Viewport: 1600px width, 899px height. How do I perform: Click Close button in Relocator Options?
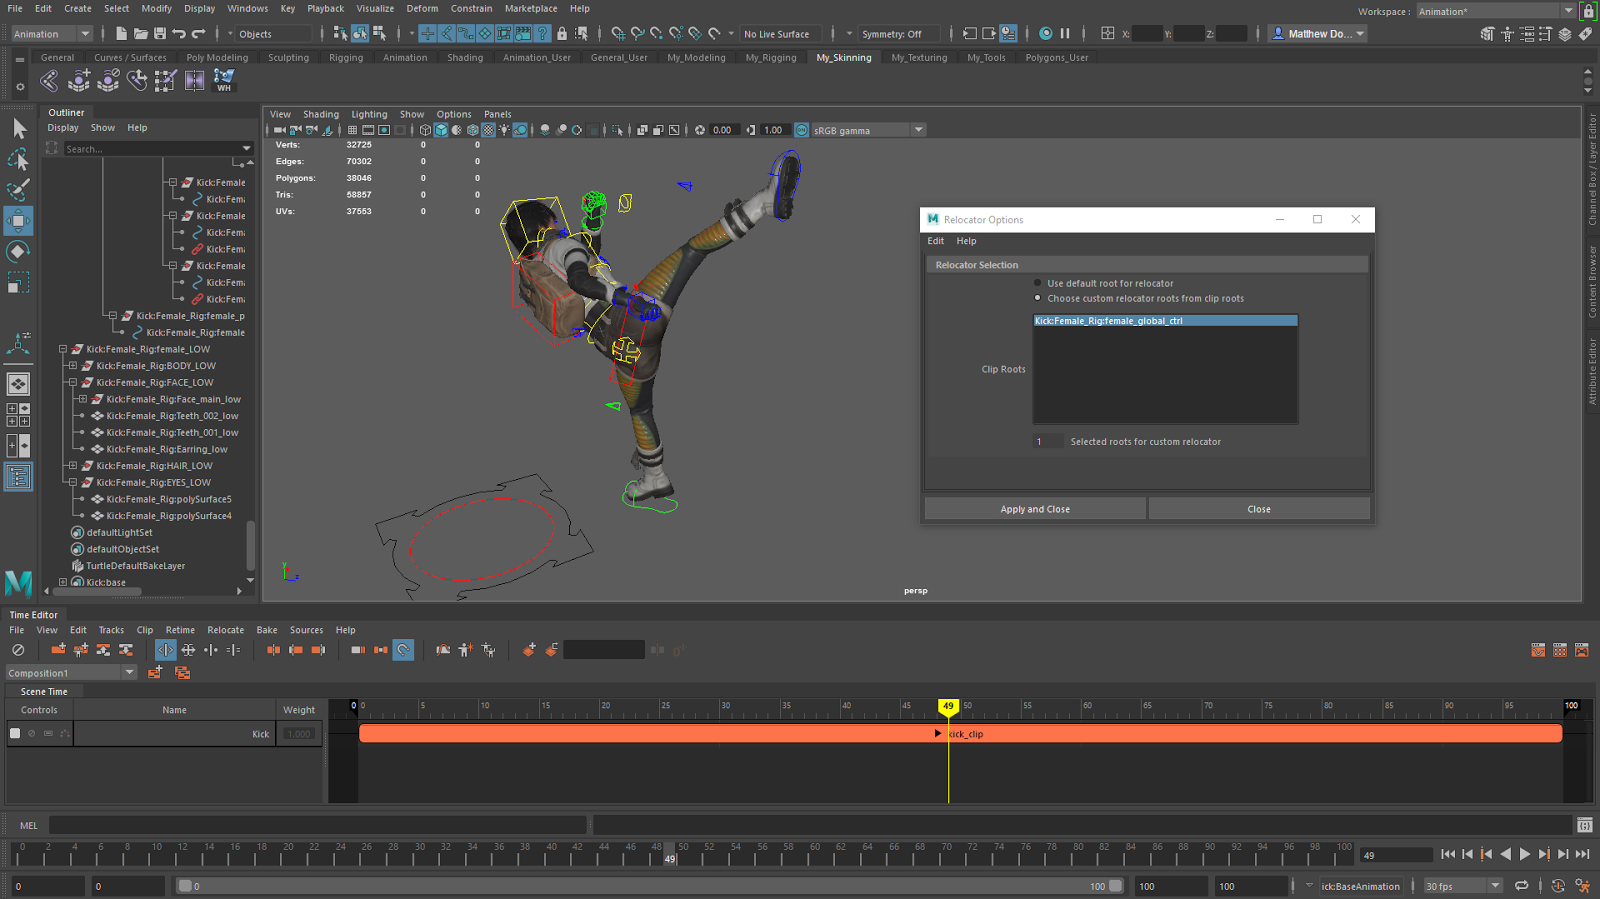point(1259,509)
